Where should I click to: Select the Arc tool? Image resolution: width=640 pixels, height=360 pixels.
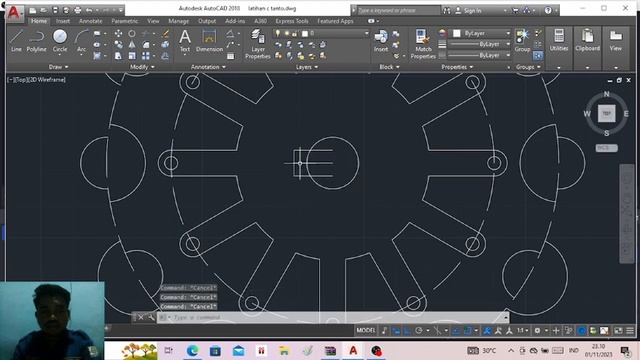click(81, 40)
